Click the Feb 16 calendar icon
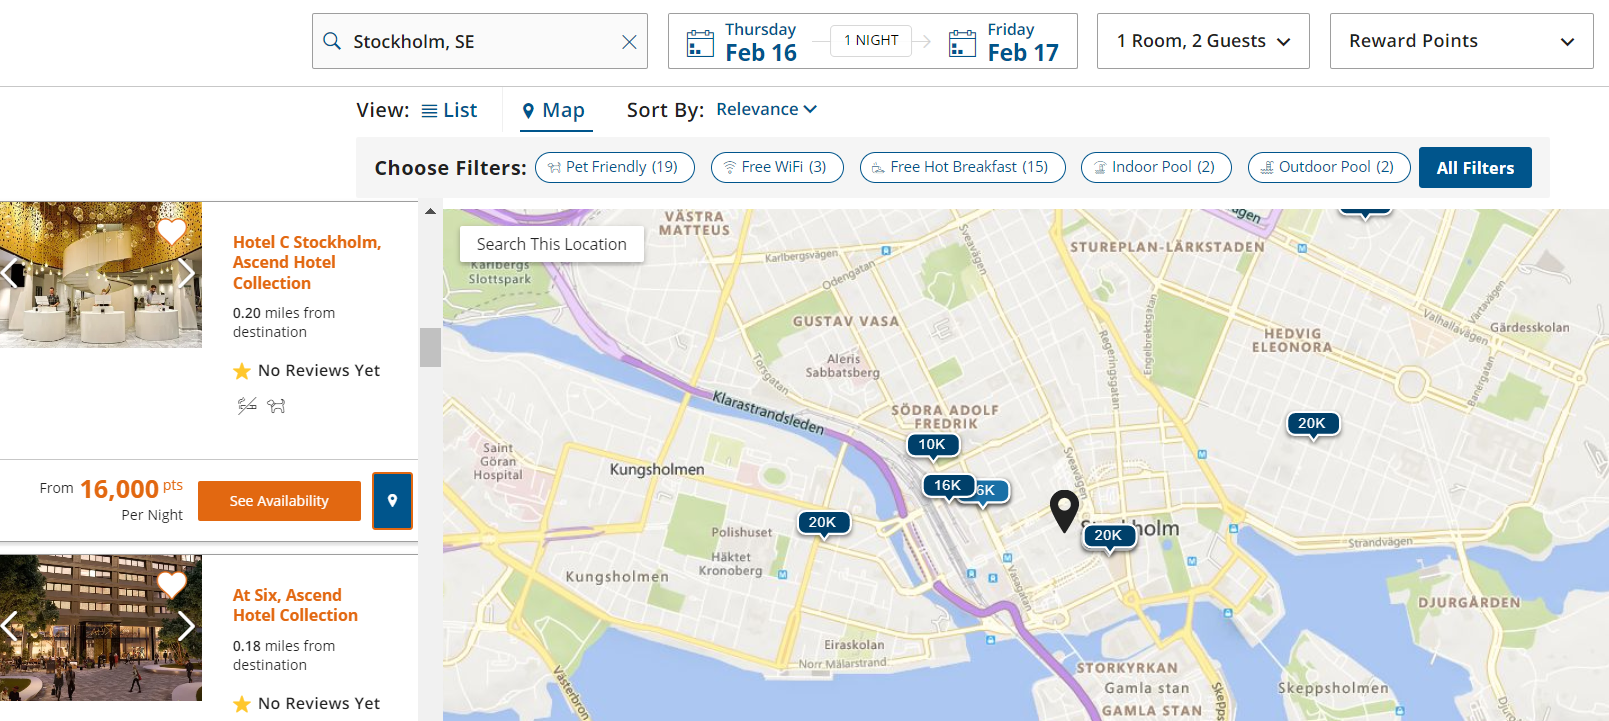The image size is (1609, 721). 699,42
